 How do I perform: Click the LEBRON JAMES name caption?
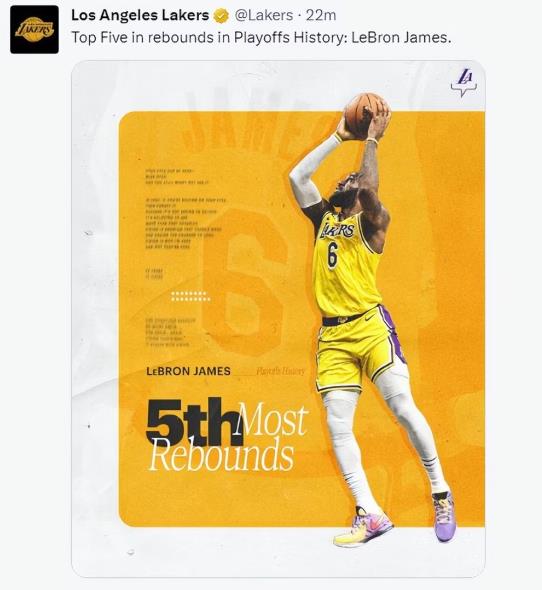tap(188, 371)
